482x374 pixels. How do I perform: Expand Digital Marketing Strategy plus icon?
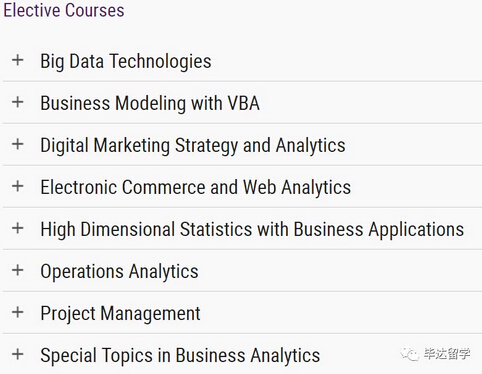click(18, 144)
